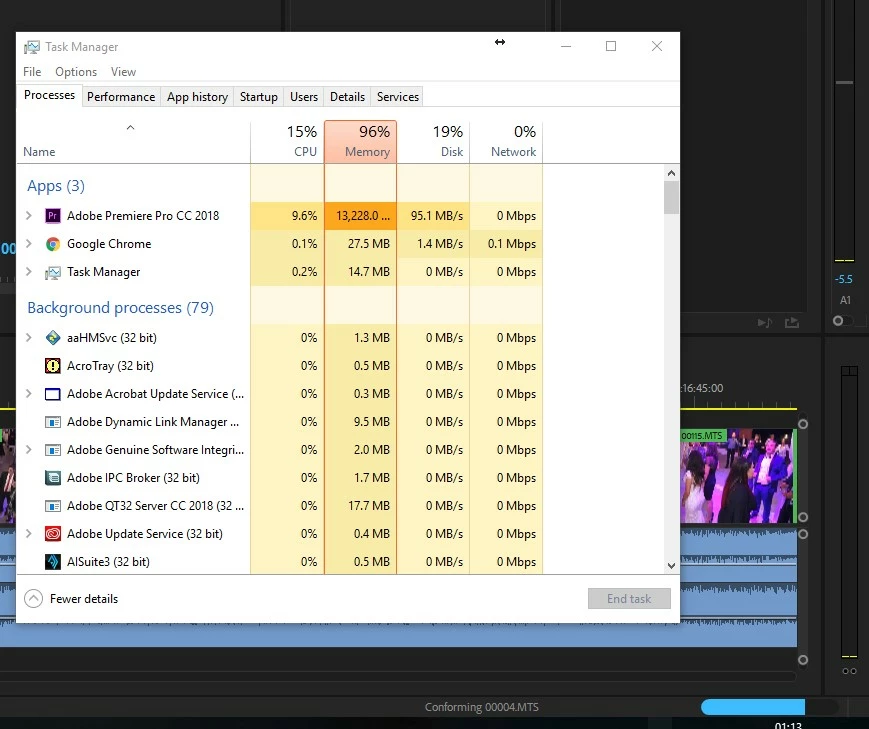
Task: Click the scroll down arrow of process list
Action: pos(671,566)
